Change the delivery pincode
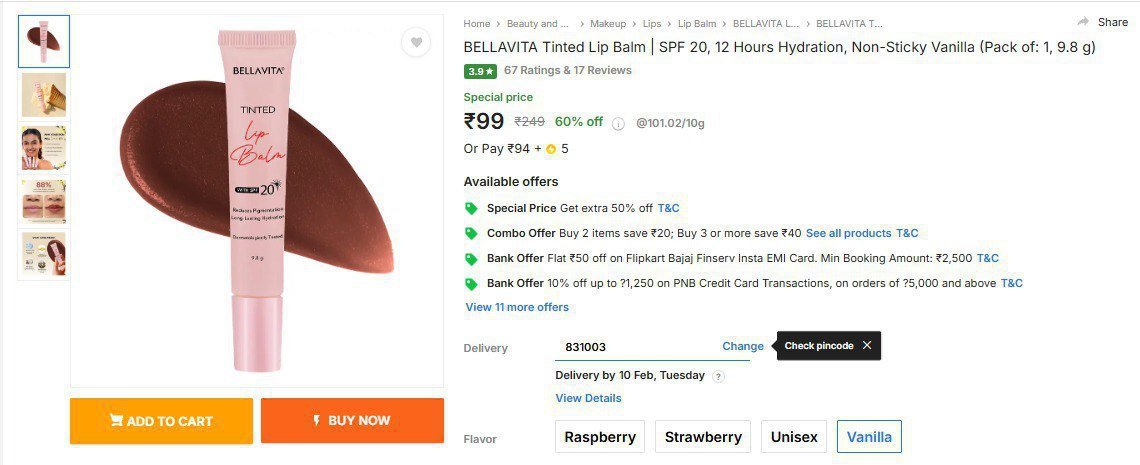 743,346
